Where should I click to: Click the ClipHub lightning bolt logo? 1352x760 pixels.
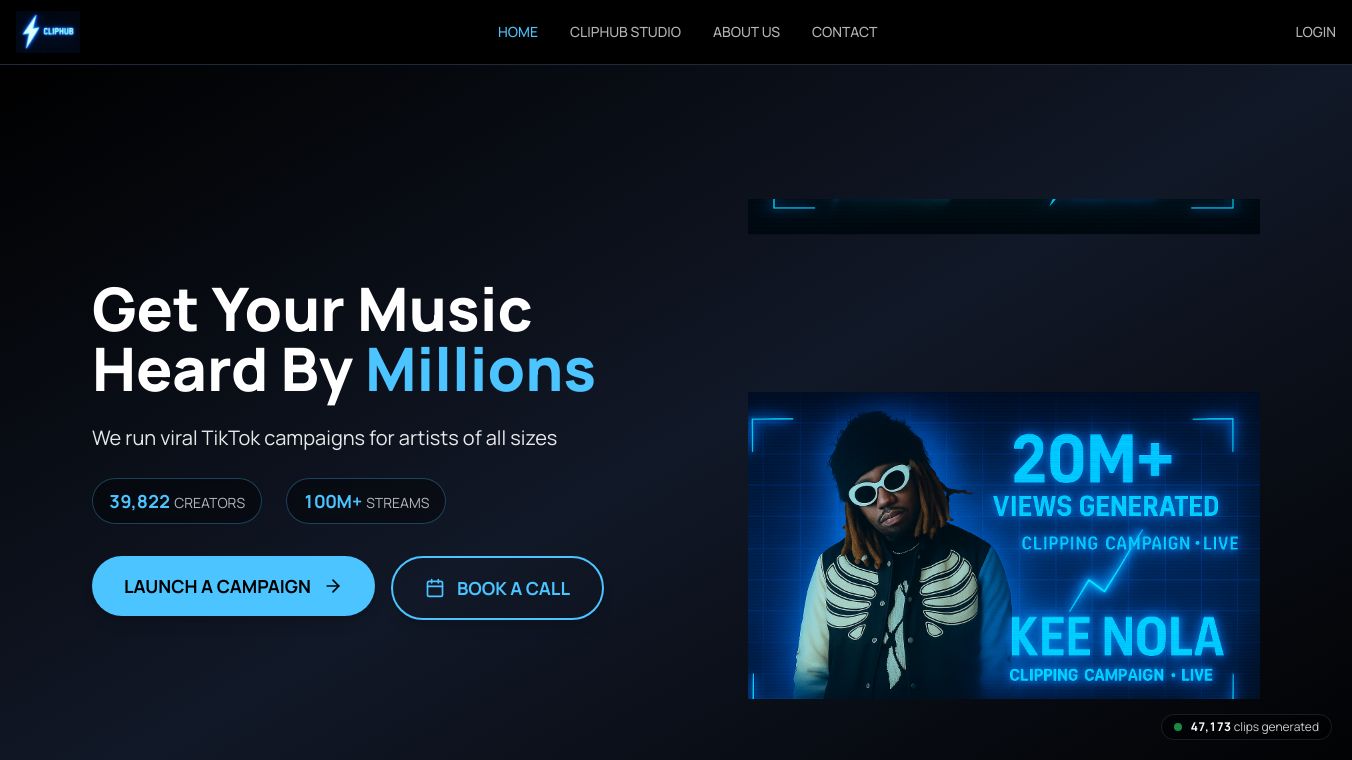pyautogui.click(x=48, y=32)
